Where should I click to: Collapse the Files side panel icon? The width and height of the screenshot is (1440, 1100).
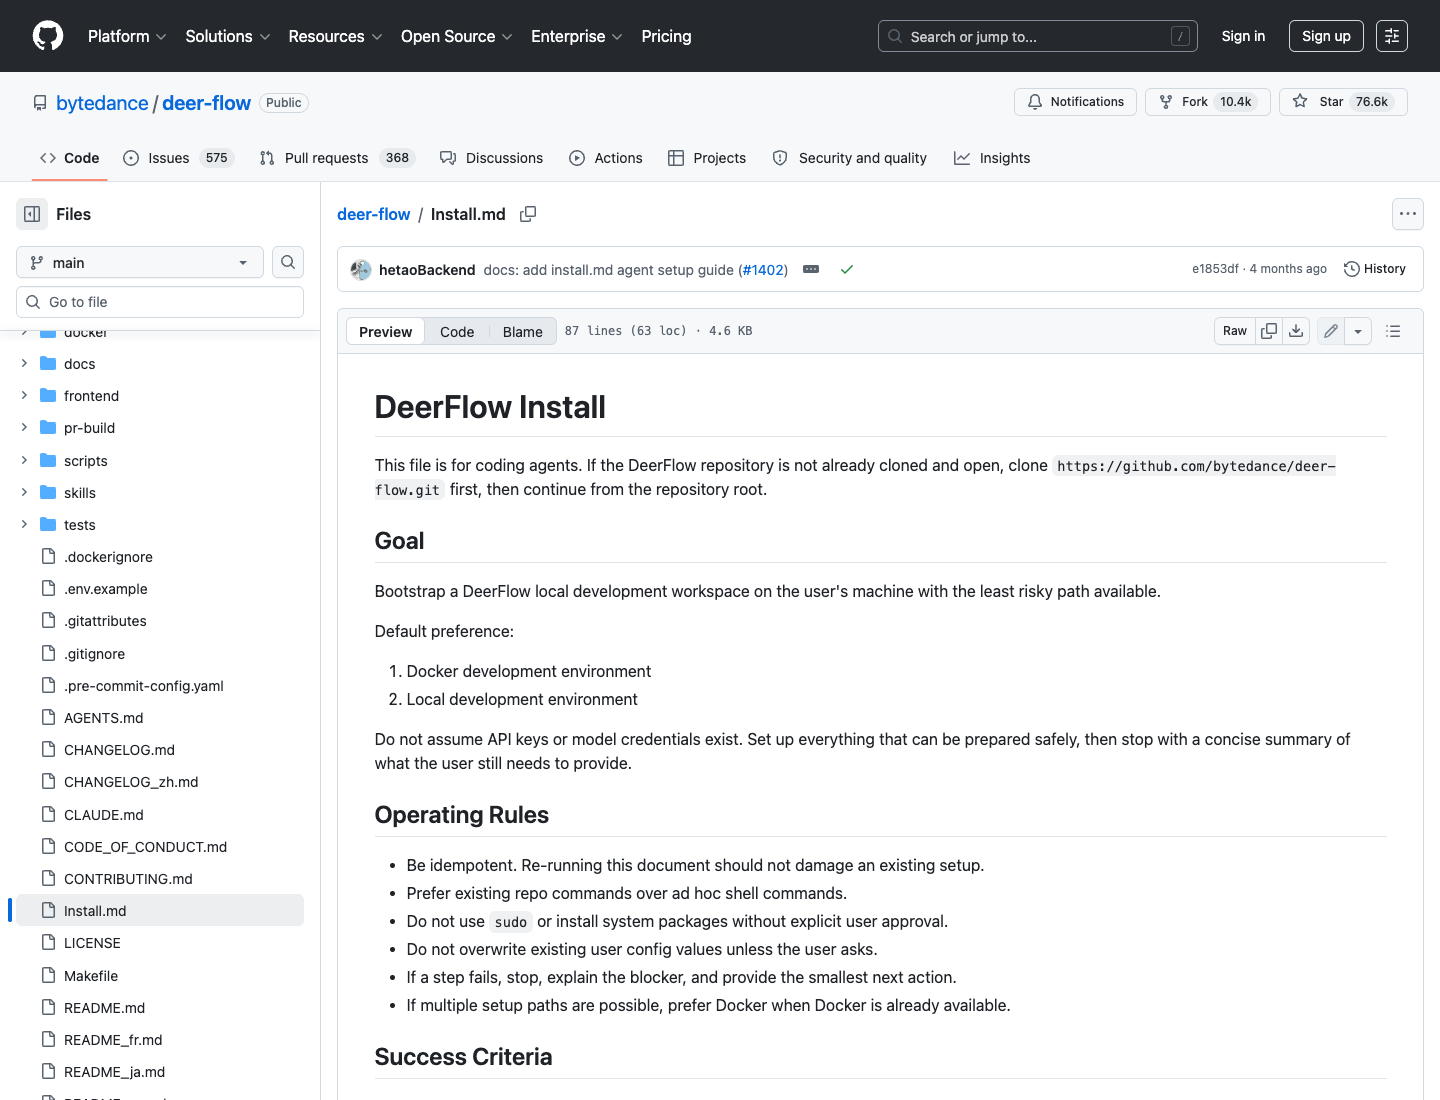(32, 214)
